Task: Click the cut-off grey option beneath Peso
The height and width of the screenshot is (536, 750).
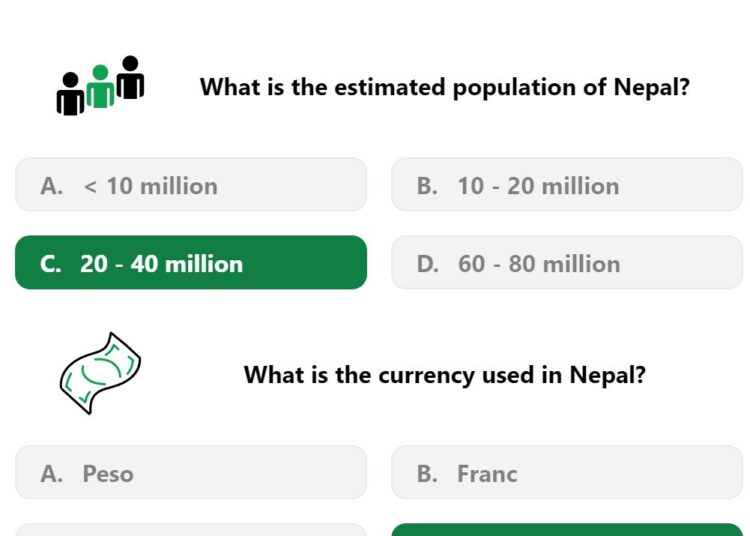Action: 191,530
